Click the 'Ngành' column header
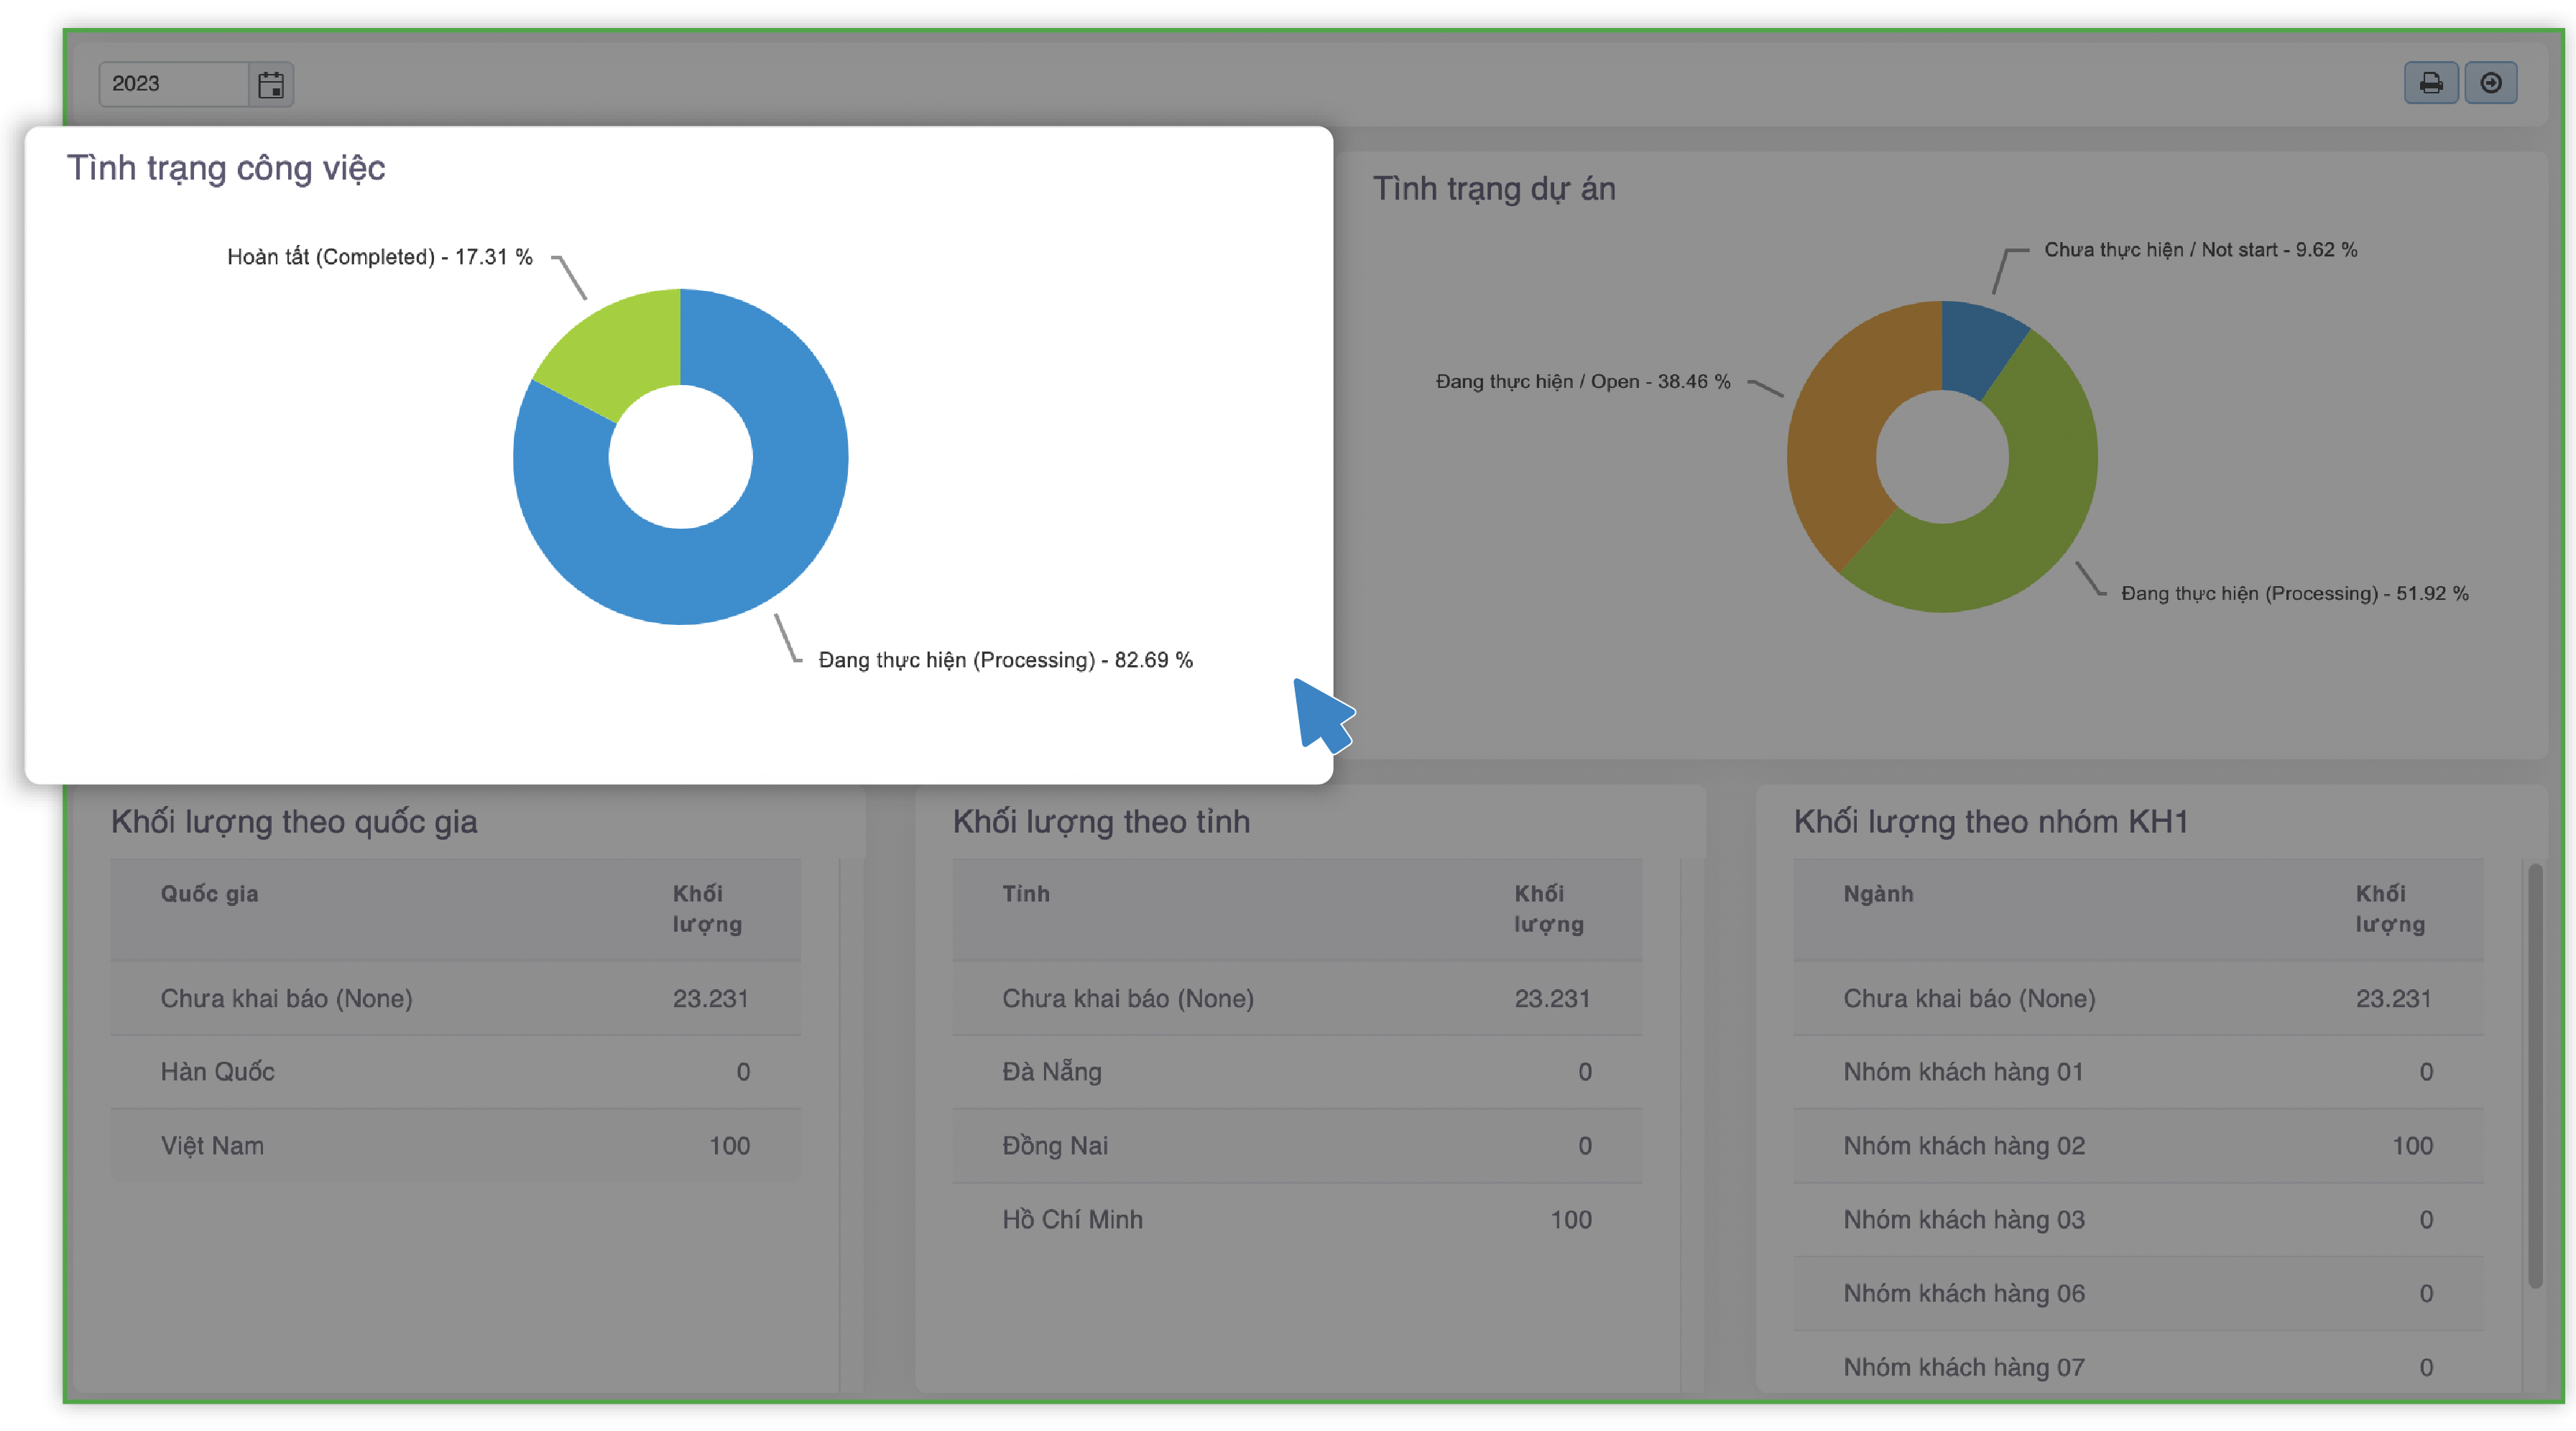 [x=1878, y=894]
